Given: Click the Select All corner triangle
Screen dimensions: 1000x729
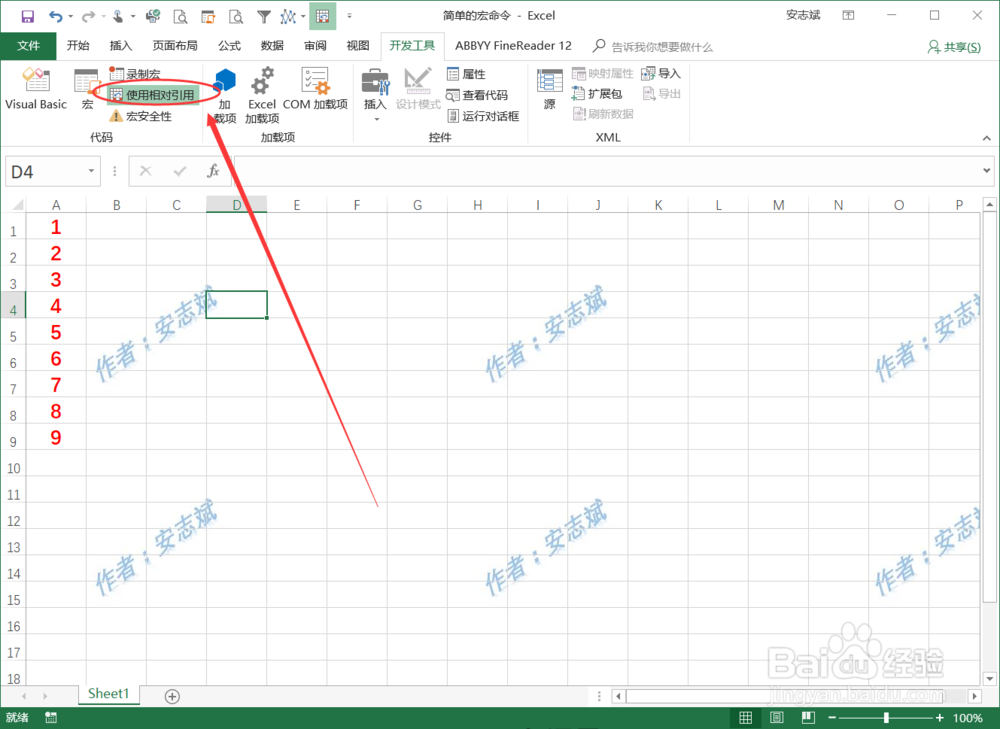Looking at the screenshot, I should 18,205.
